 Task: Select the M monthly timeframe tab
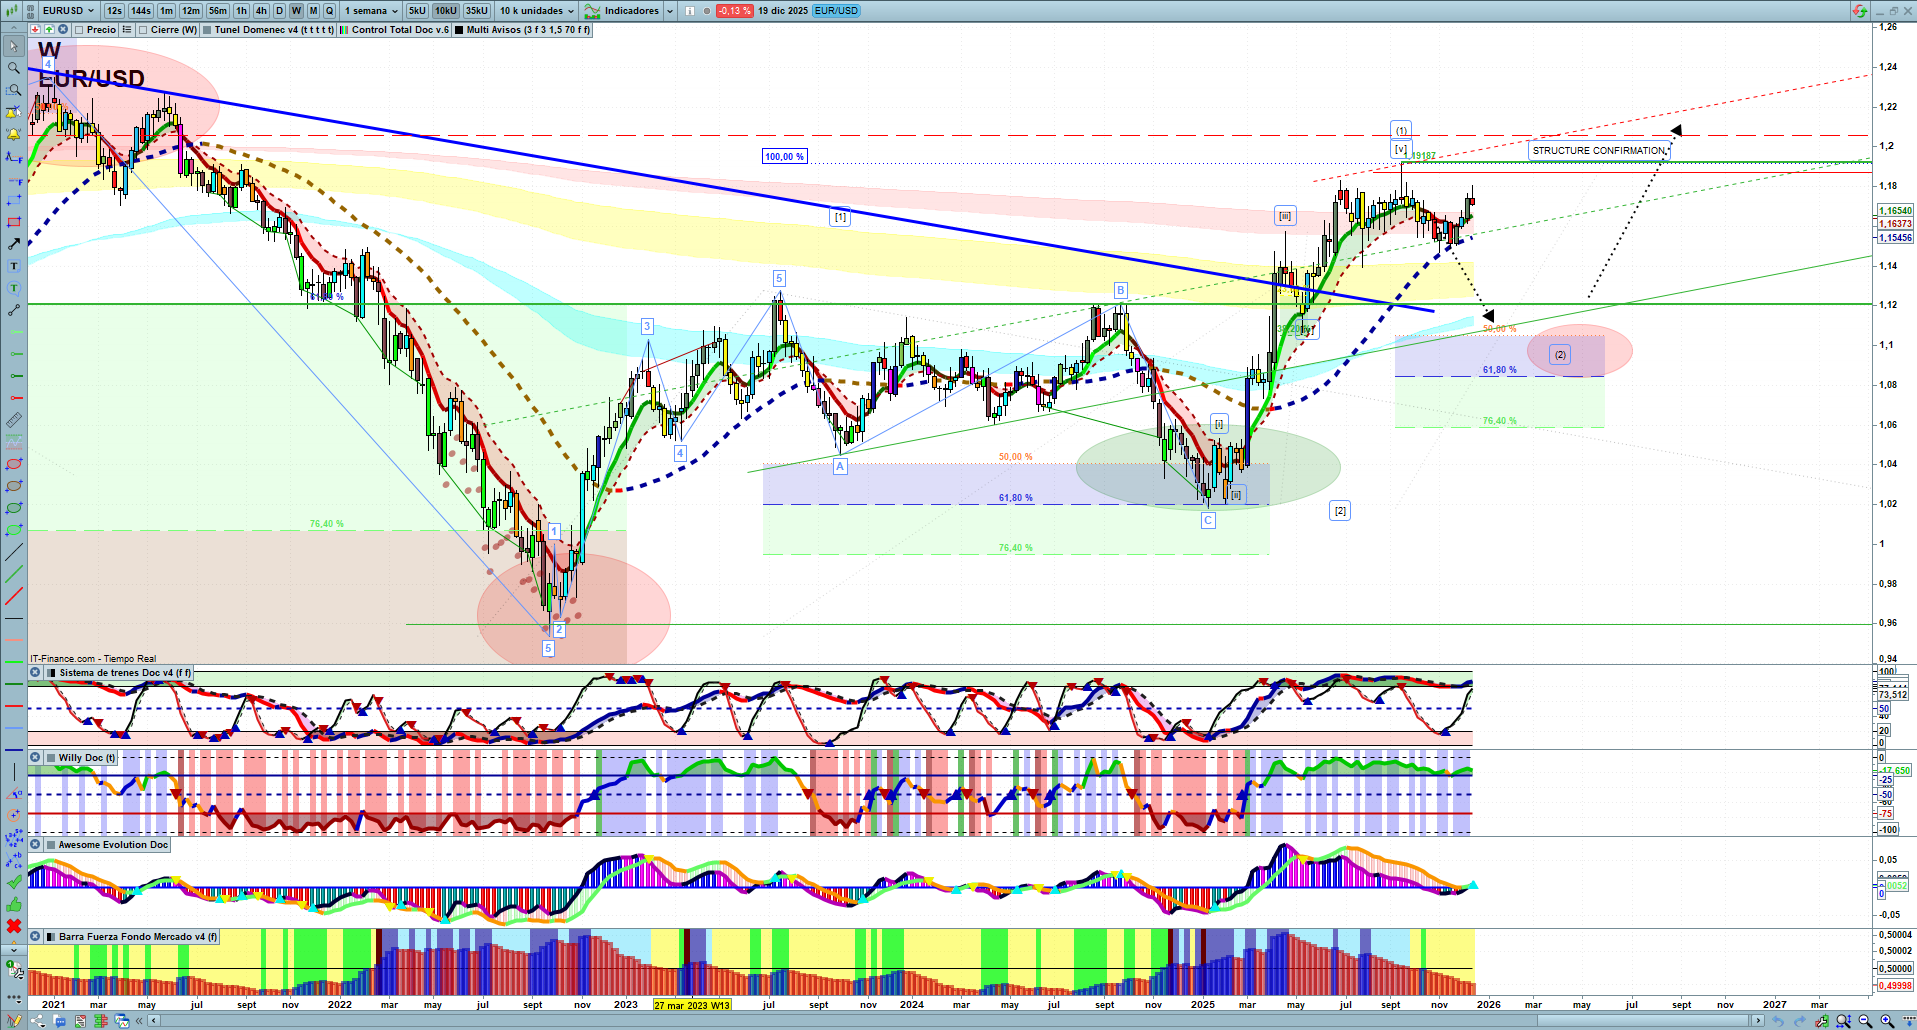click(313, 11)
